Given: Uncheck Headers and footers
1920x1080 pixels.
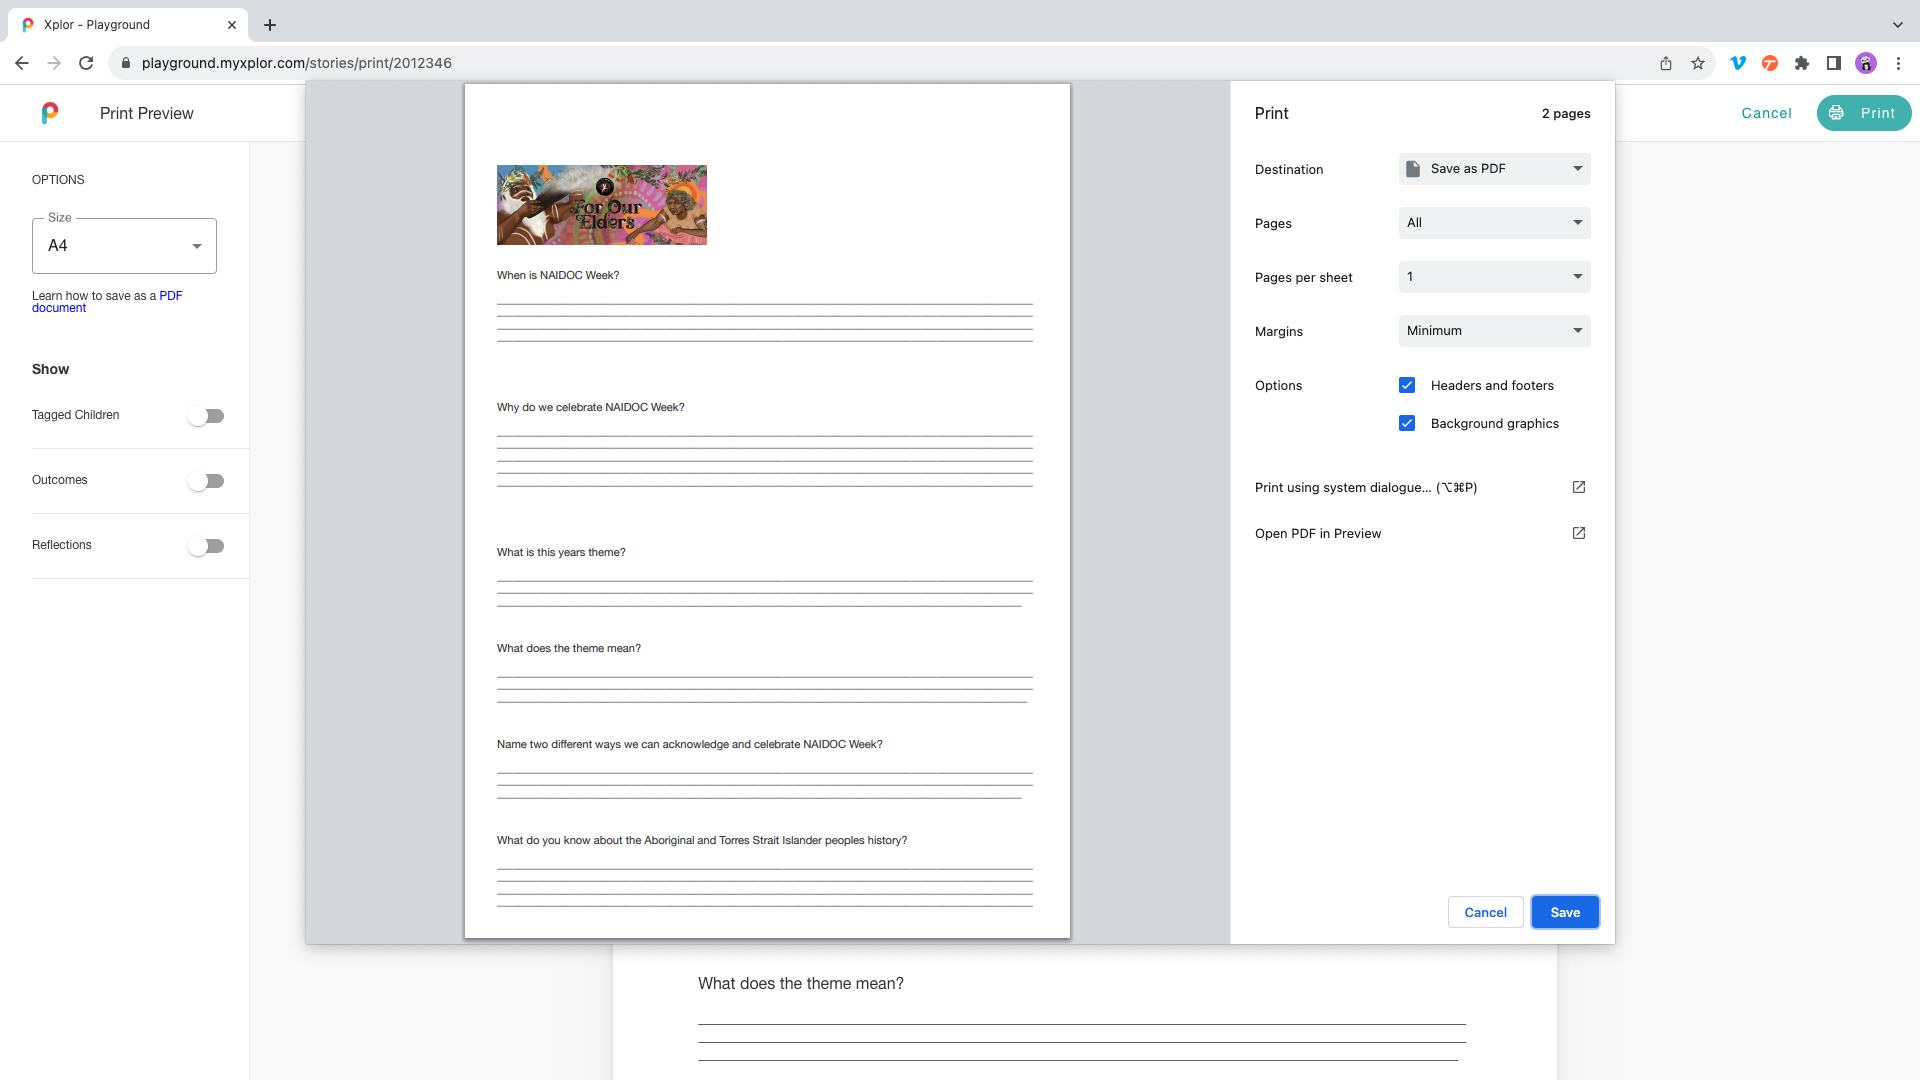Looking at the screenshot, I should pyautogui.click(x=1407, y=385).
